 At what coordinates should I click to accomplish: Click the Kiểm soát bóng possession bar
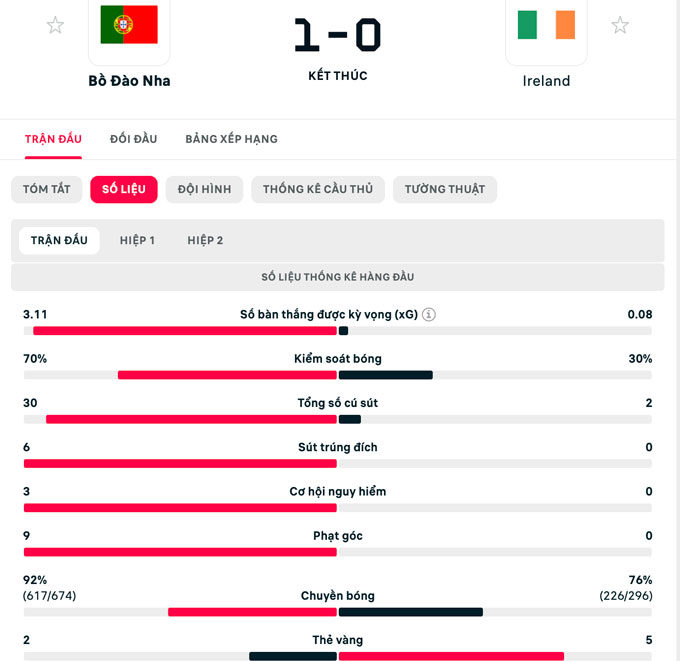[338, 375]
